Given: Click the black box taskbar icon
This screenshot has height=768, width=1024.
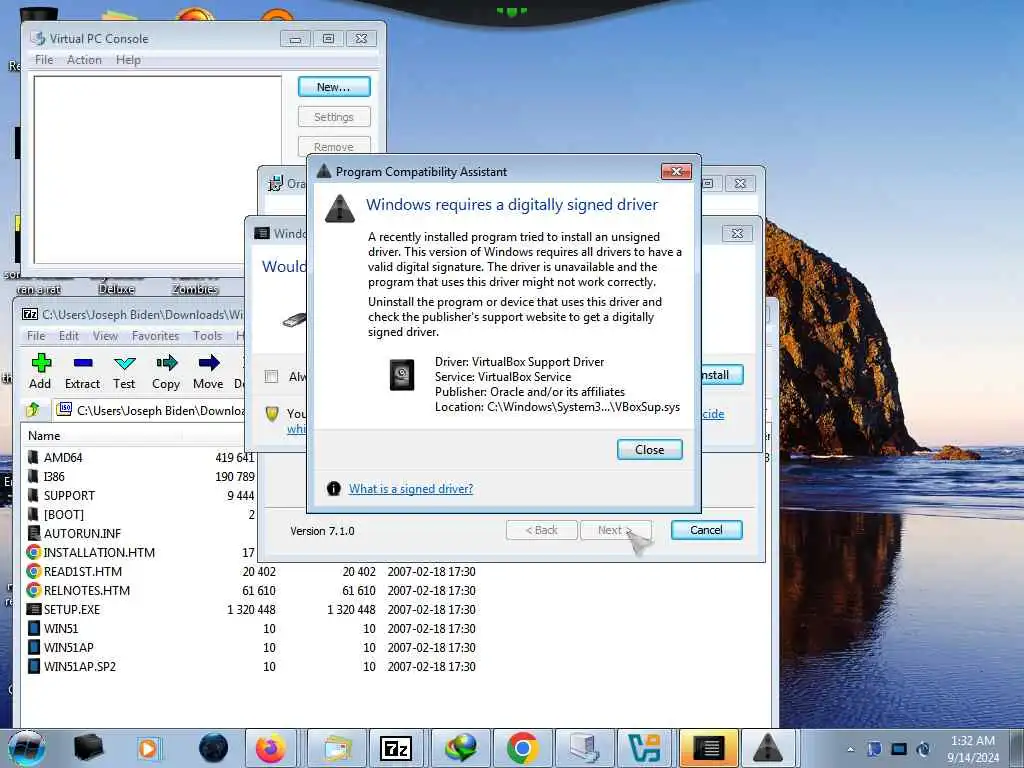Looking at the screenshot, I should (x=88, y=748).
